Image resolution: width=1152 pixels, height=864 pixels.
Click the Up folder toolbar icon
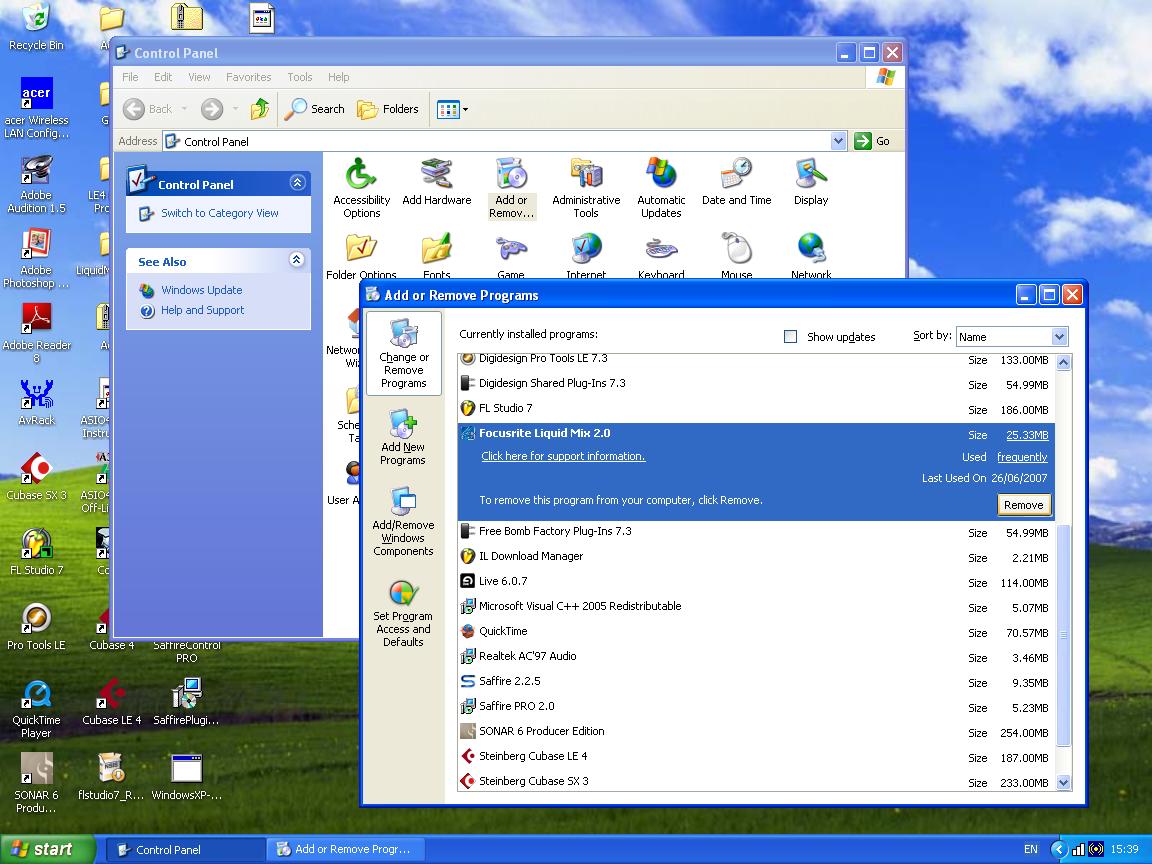click(x=259, y=109)
